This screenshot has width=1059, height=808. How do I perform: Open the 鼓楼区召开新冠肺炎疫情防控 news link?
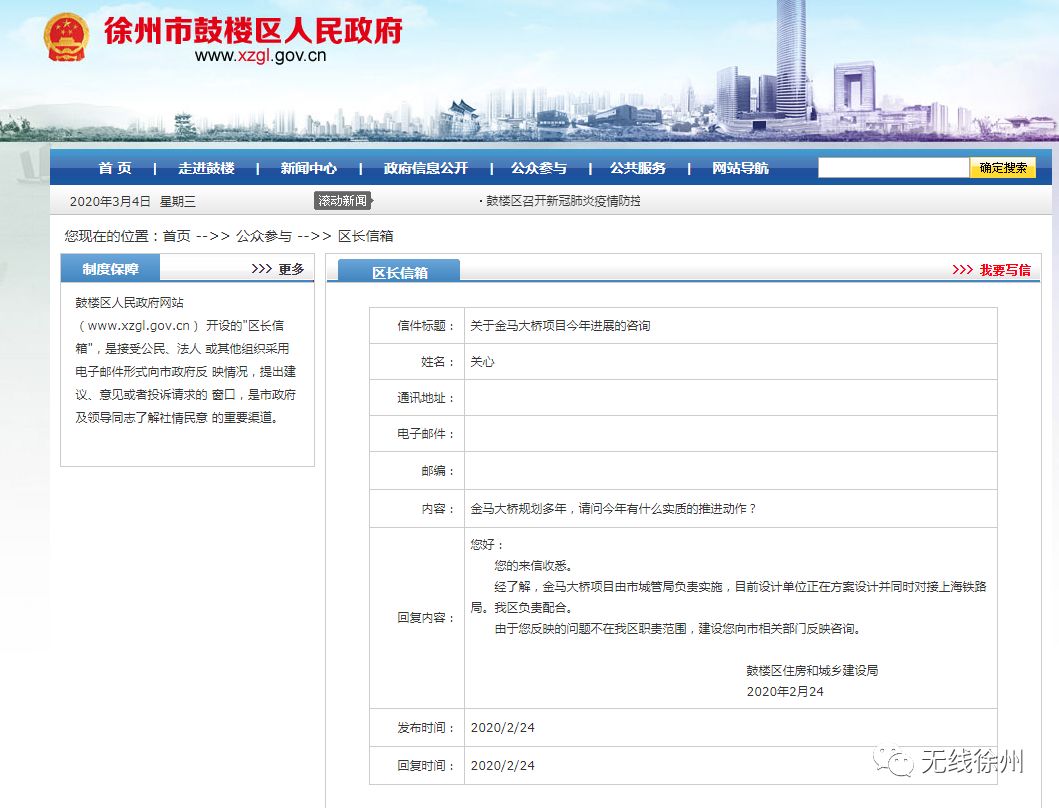tap(563, 201)
